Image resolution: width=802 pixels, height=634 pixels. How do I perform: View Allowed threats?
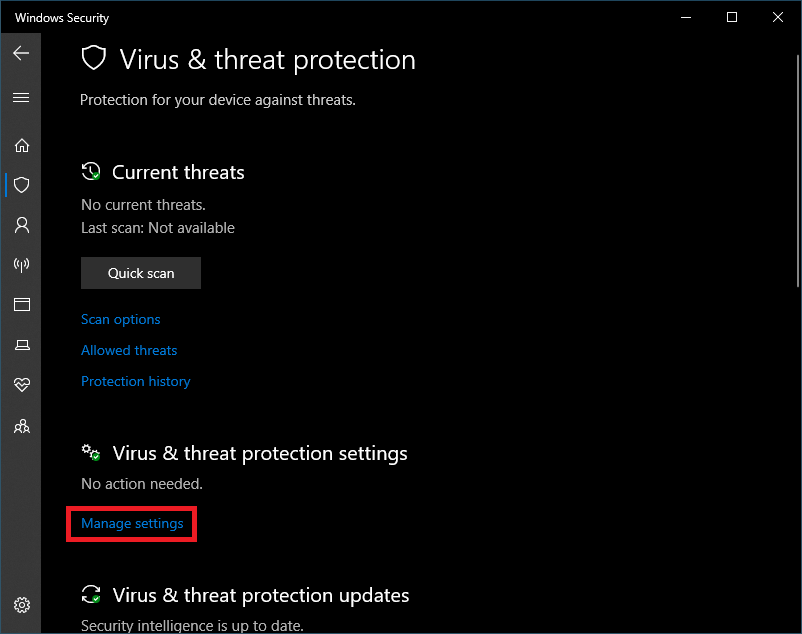coord(129,350)
